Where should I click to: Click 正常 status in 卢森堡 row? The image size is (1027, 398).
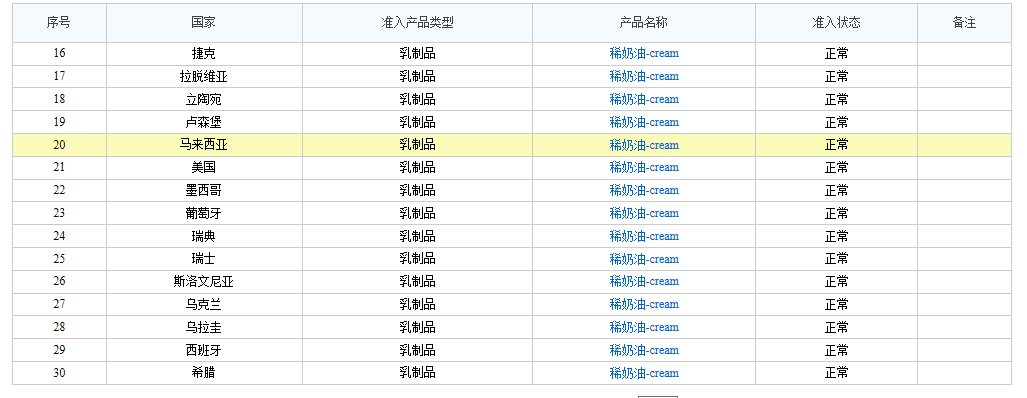click(x=836, y=122)
